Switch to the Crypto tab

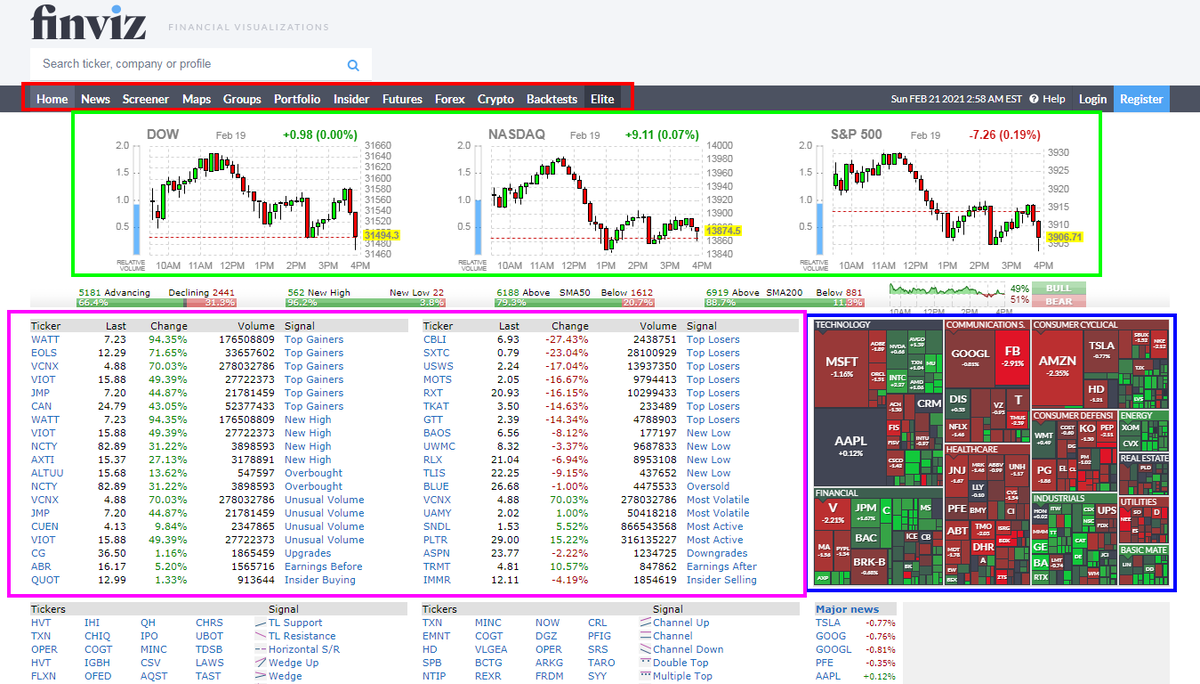(x=496, y=99)
